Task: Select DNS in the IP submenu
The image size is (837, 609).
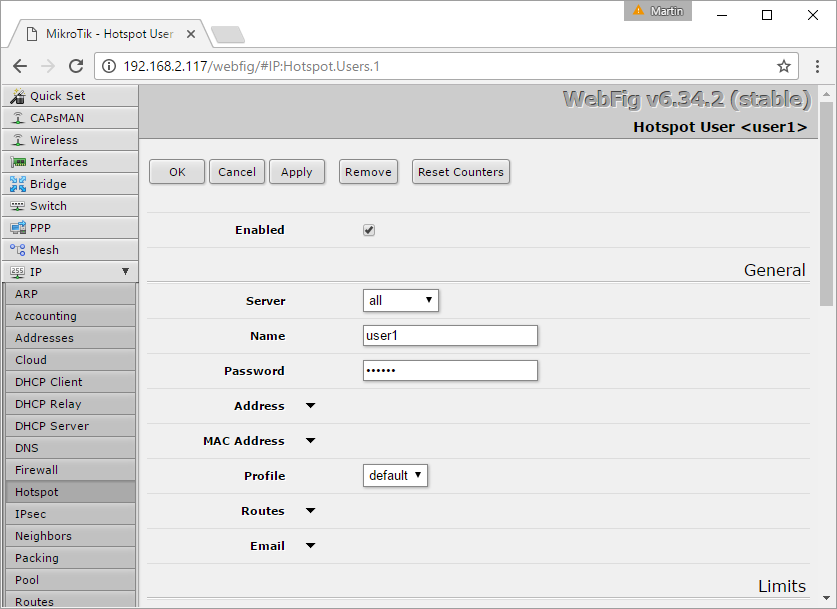Action: [70, 448]
